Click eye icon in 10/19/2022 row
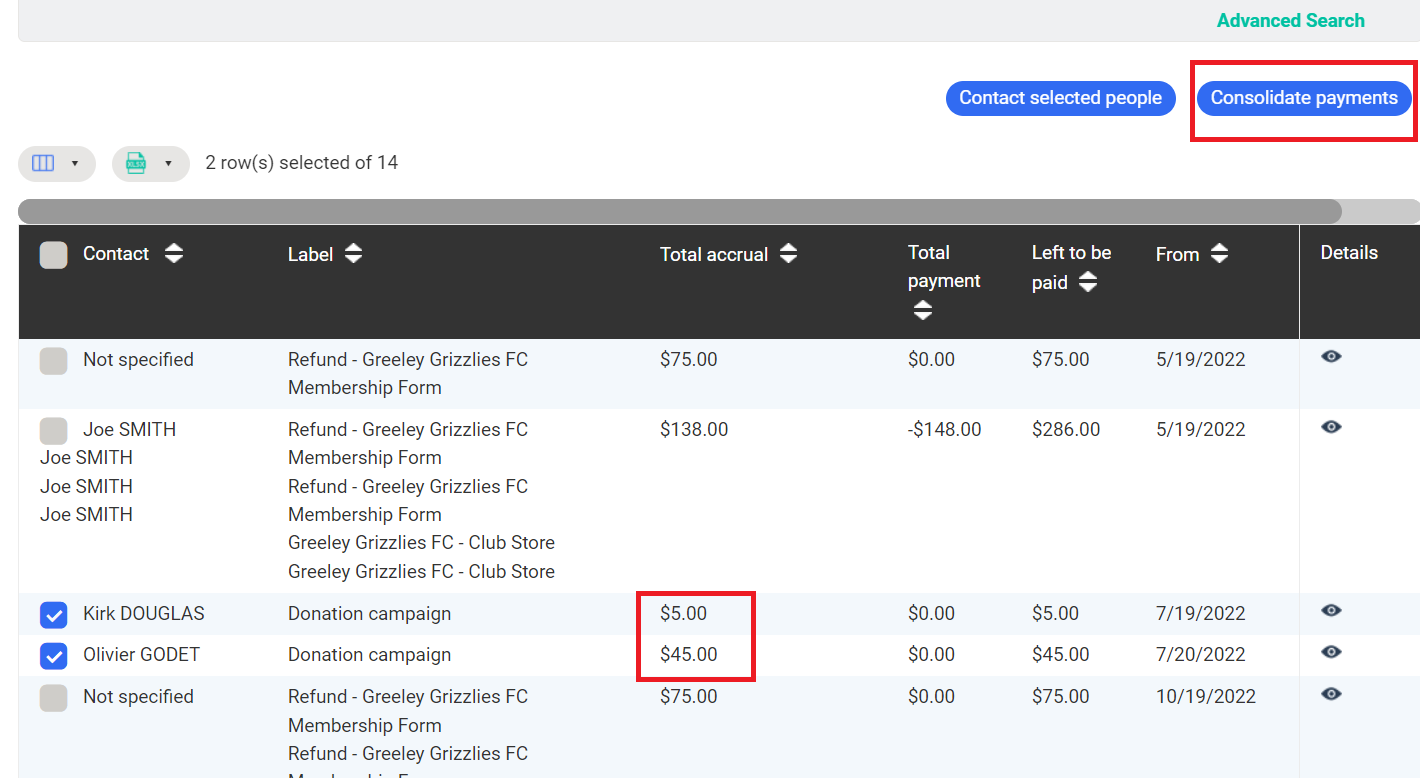1420x778 pixels. click(x=1330, y=694)
